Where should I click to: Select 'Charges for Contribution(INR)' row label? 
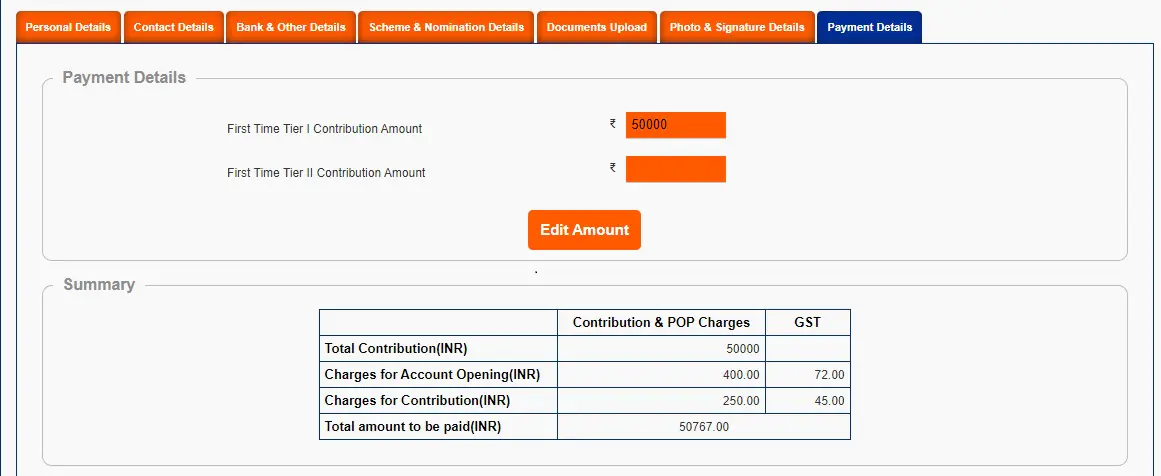[x=417, y=400]
